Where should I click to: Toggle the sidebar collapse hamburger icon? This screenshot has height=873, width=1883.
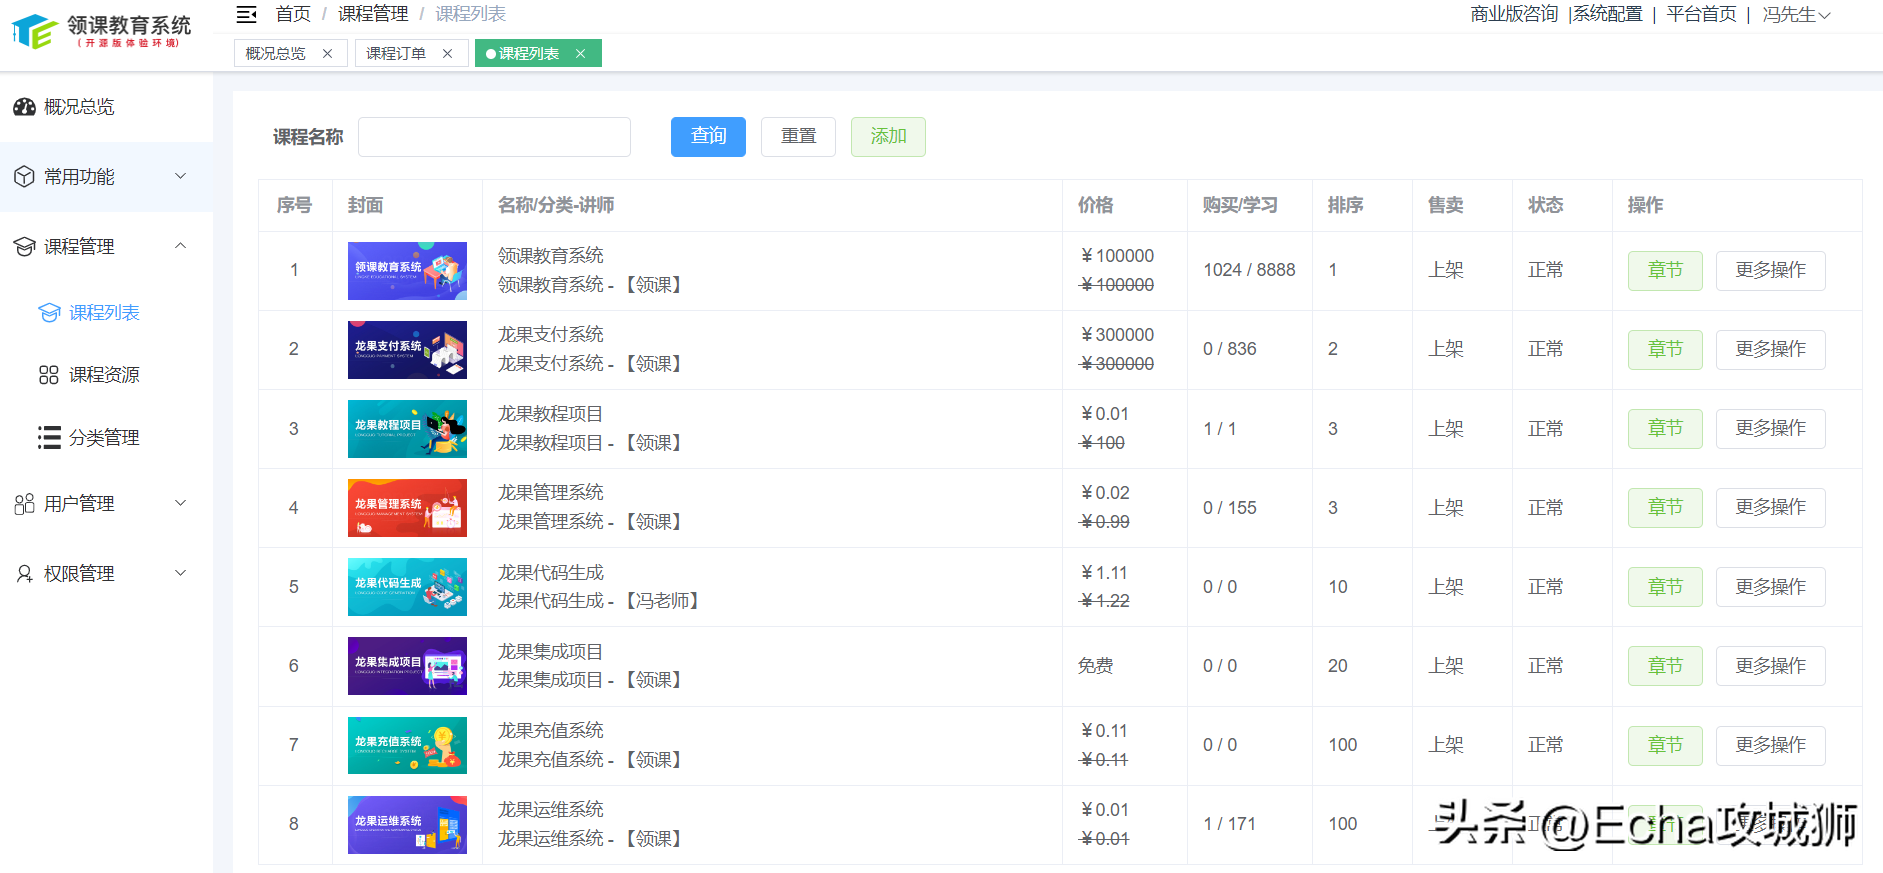pos(246,14)
